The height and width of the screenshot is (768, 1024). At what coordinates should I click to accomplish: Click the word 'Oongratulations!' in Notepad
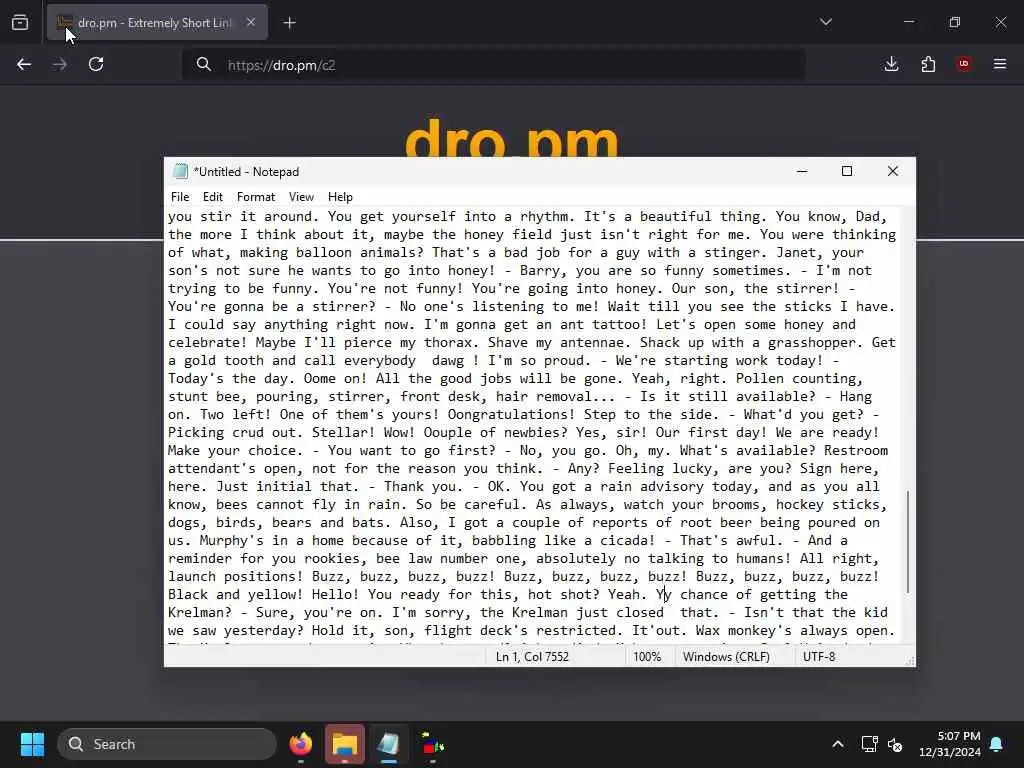pos(511,415)
